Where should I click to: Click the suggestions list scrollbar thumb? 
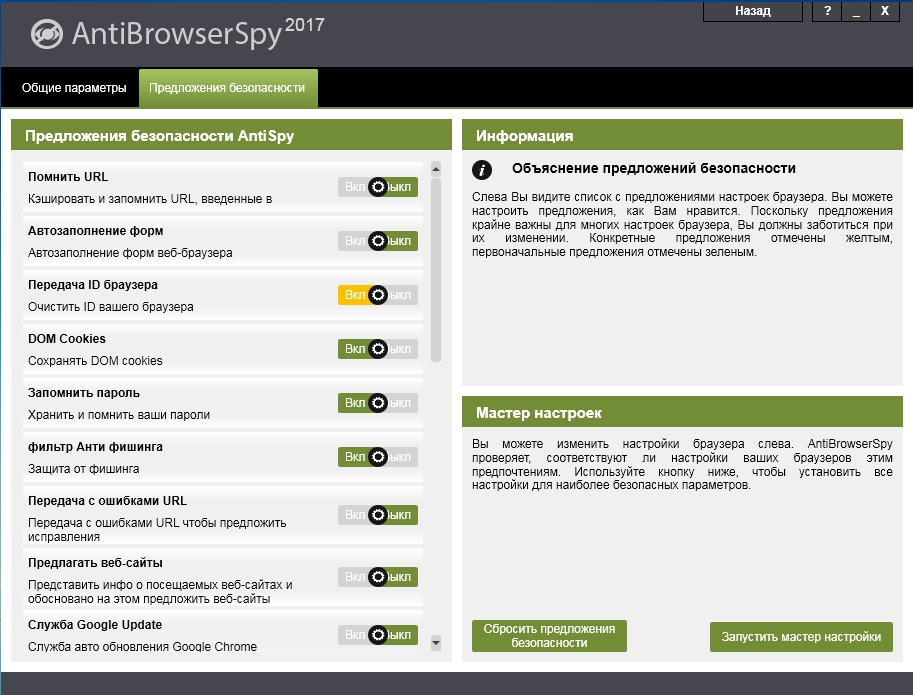pos(436,270)
